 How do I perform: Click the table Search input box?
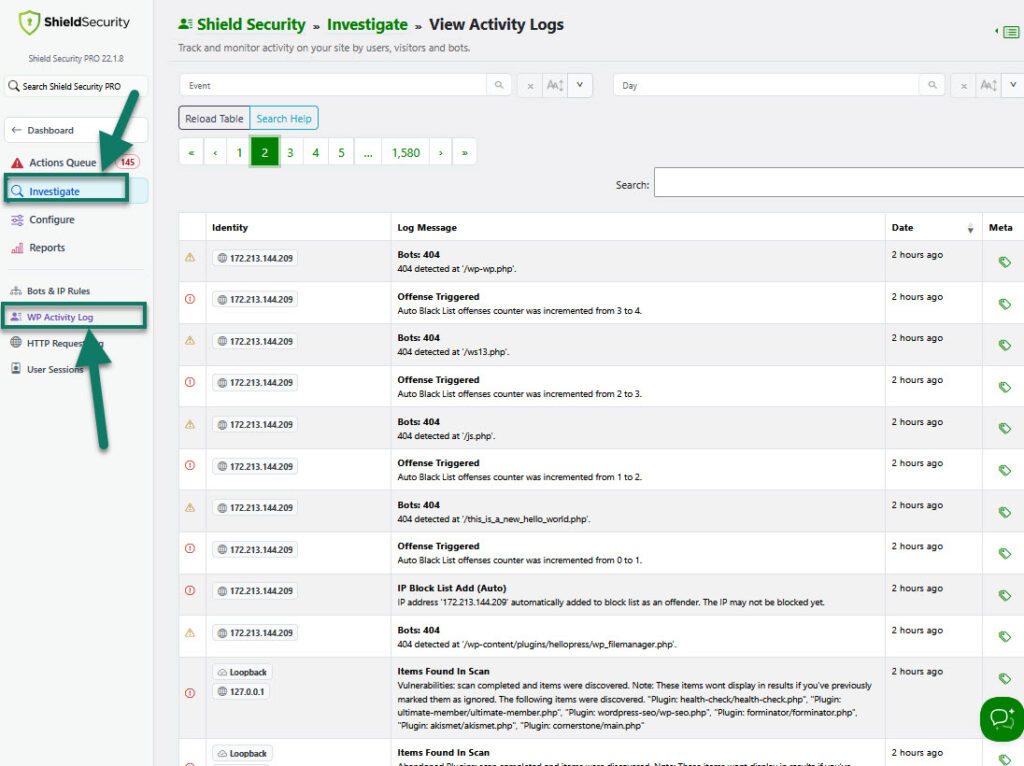[x=839, y=182]
